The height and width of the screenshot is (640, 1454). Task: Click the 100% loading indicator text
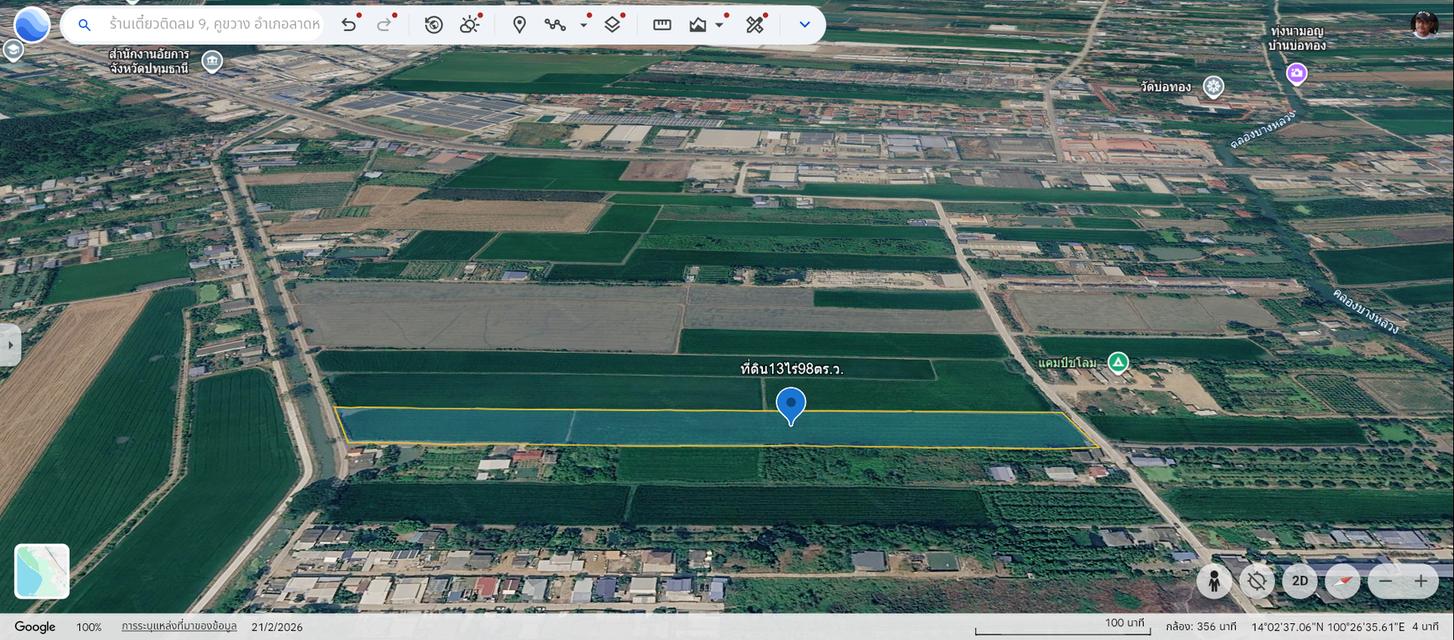point(89,627)
